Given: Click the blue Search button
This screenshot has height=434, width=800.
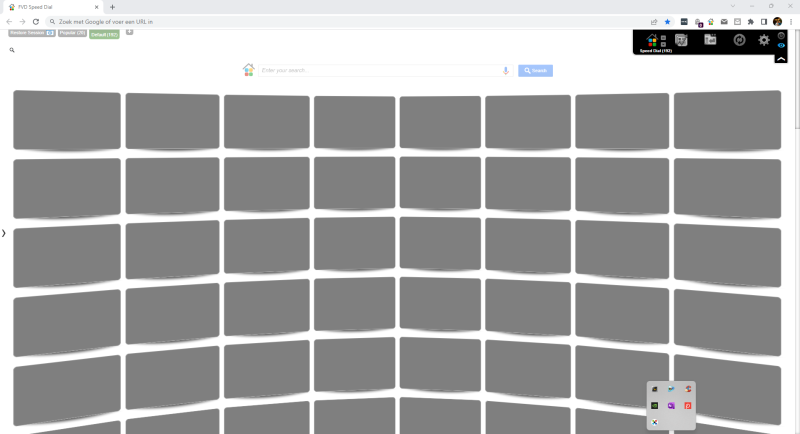Looking at the screenshot, I should [535, 70].
